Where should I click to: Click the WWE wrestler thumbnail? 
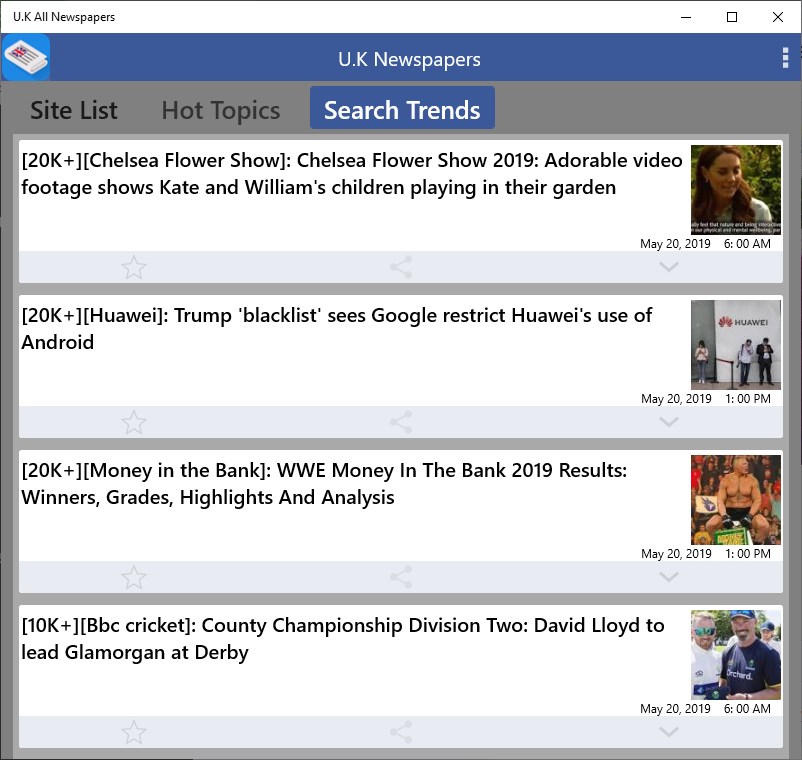pos(736,500)
